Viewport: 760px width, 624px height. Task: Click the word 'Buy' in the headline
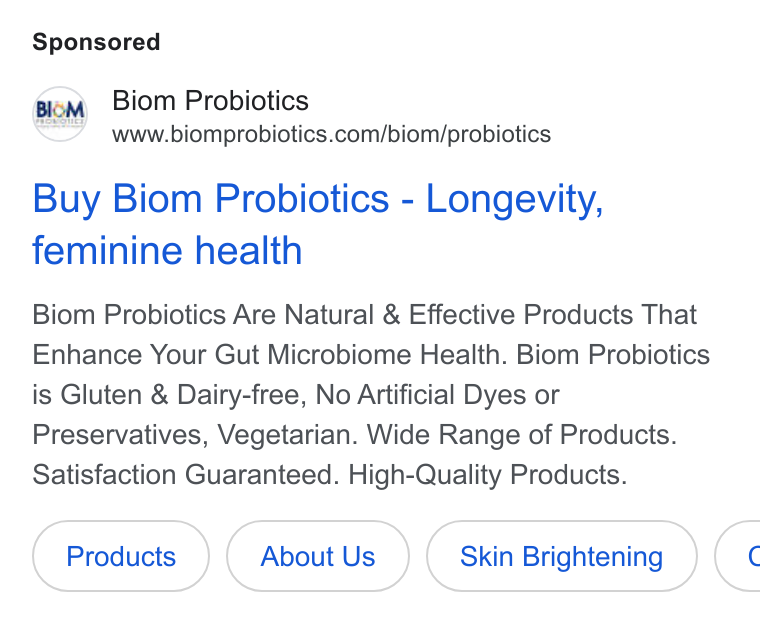tap(66, 199)
